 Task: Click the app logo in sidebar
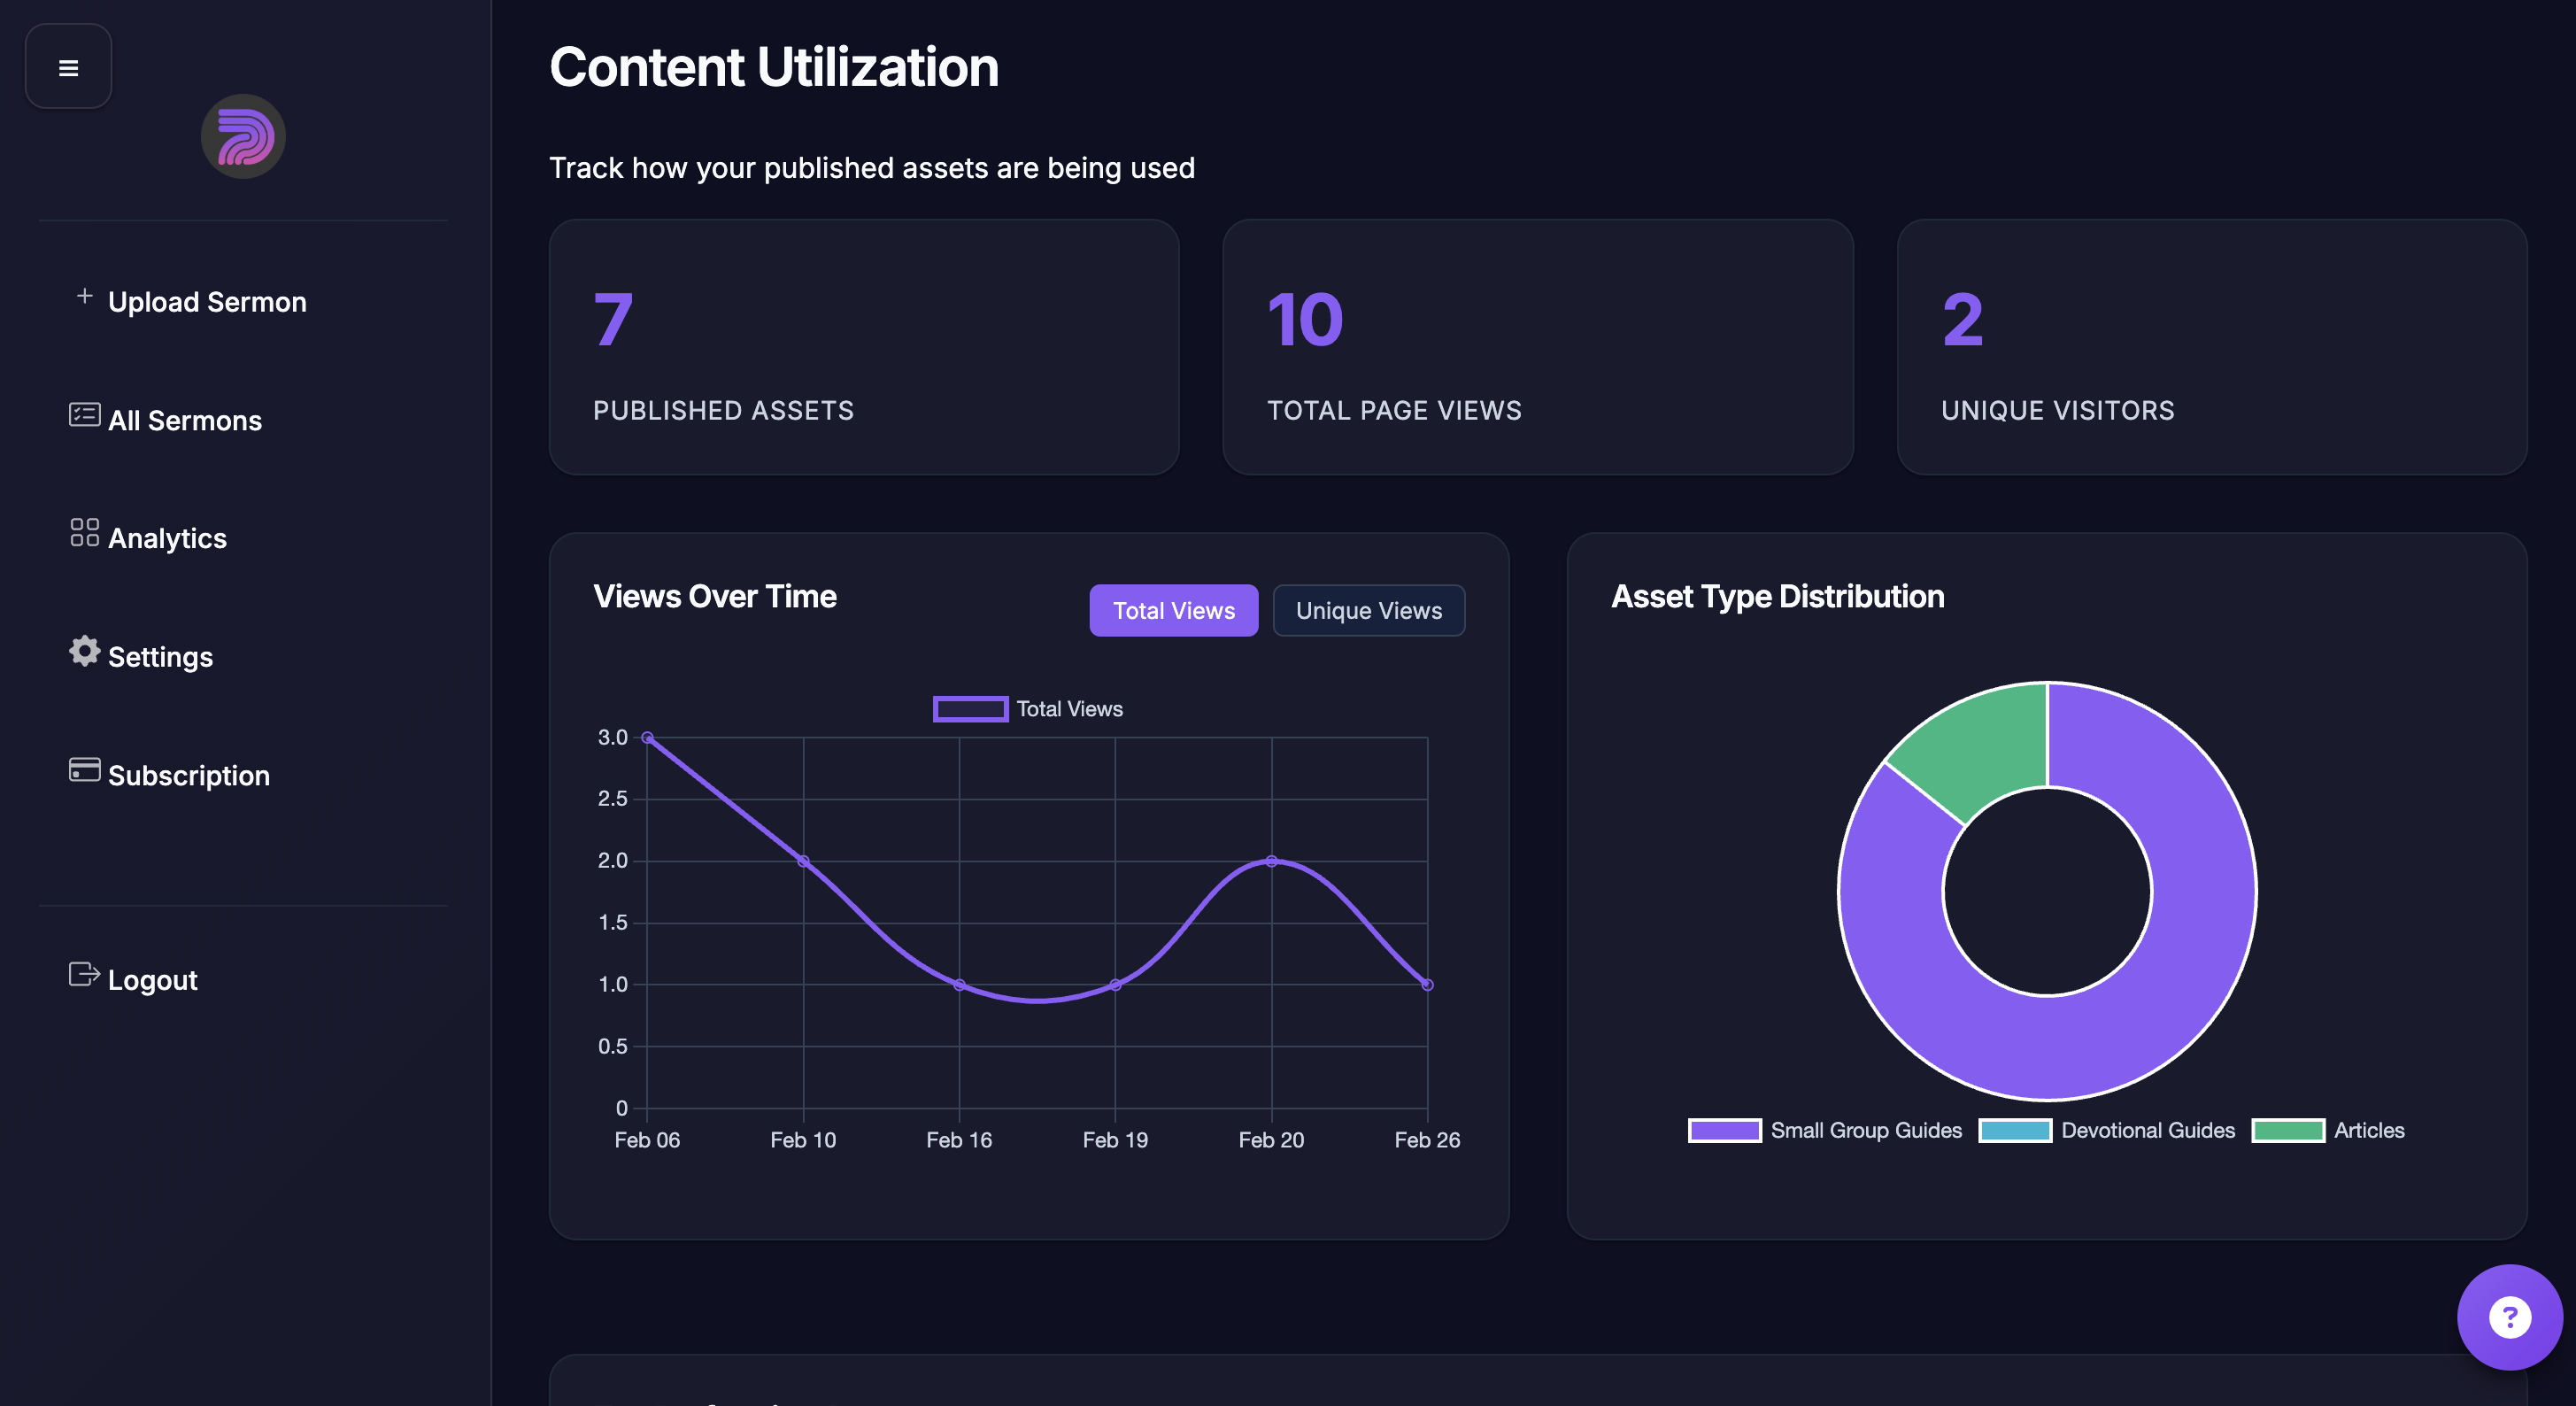(x=243, y=137)
